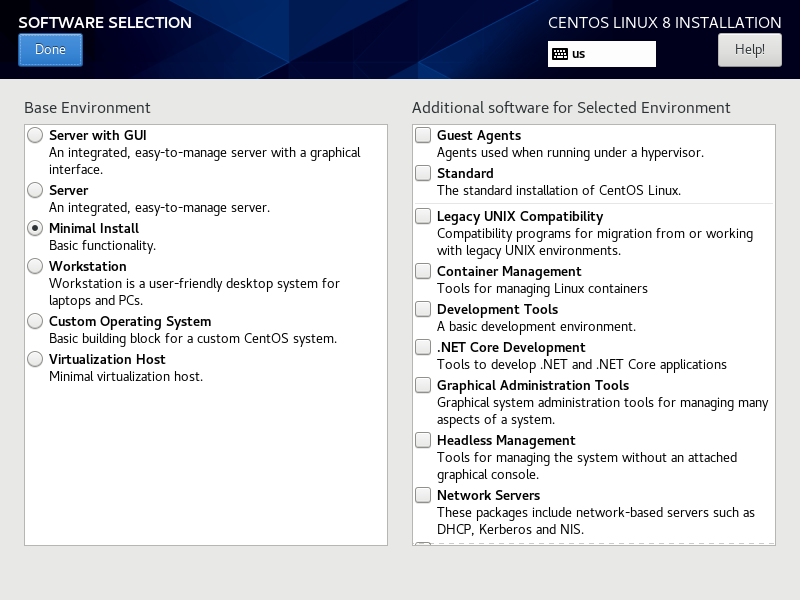
Task: Click the 'Server with GUI' label
Action: [97, 135]
